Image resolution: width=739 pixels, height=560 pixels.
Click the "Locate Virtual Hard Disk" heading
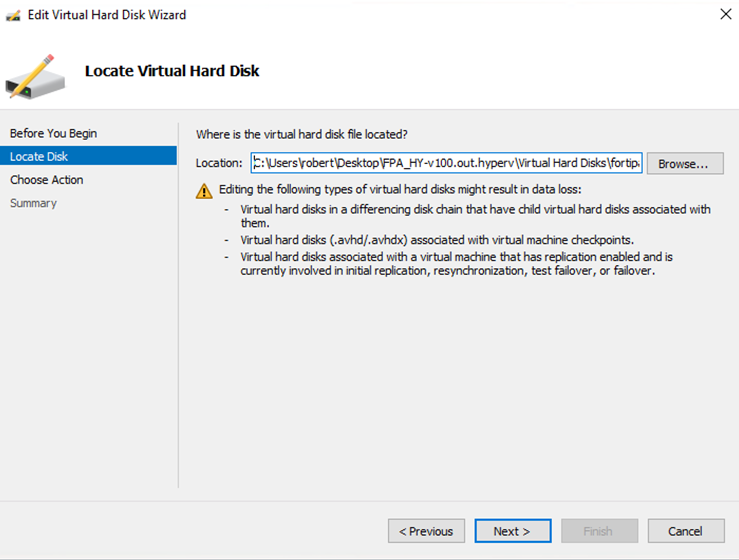pos(172,71)
